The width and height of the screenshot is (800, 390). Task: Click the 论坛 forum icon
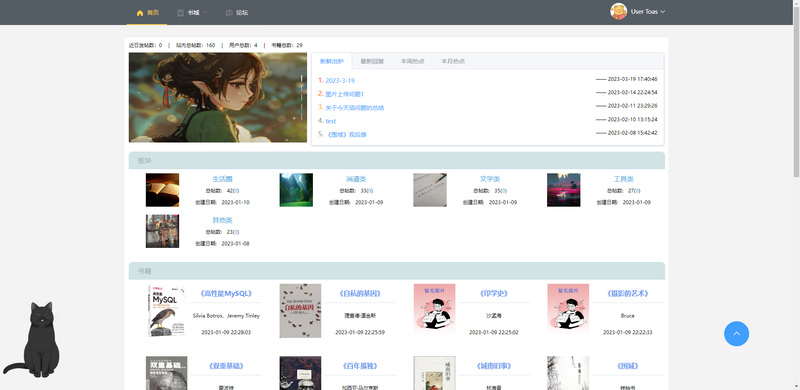coord(229,13)
